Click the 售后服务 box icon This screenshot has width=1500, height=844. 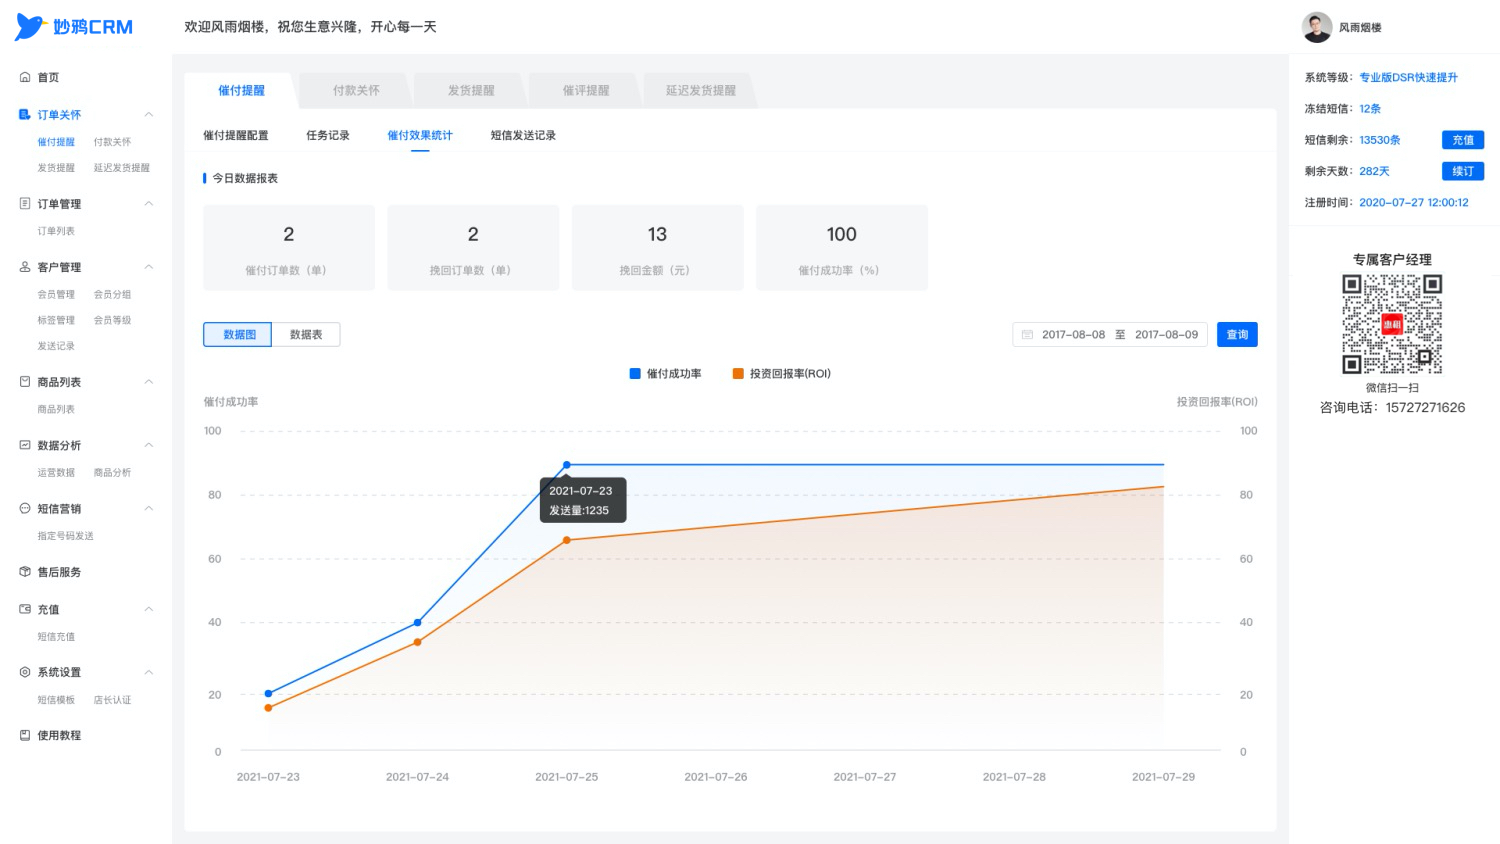tap(25, 572)
